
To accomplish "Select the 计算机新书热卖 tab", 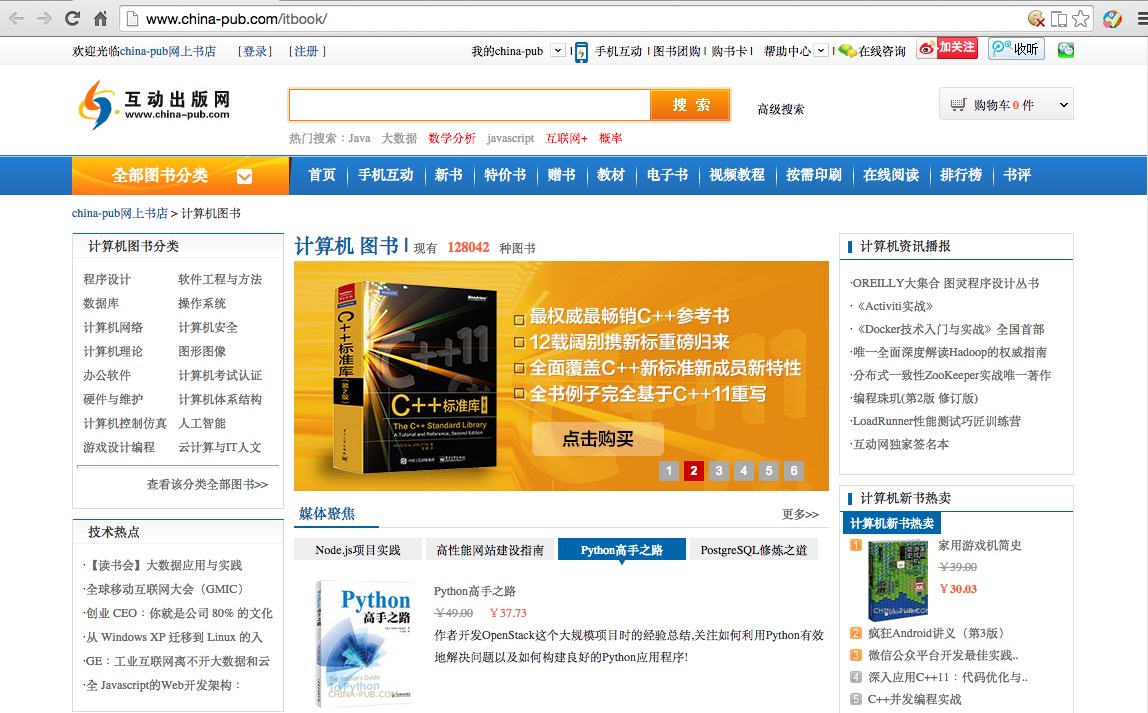I will pos(892,523).
